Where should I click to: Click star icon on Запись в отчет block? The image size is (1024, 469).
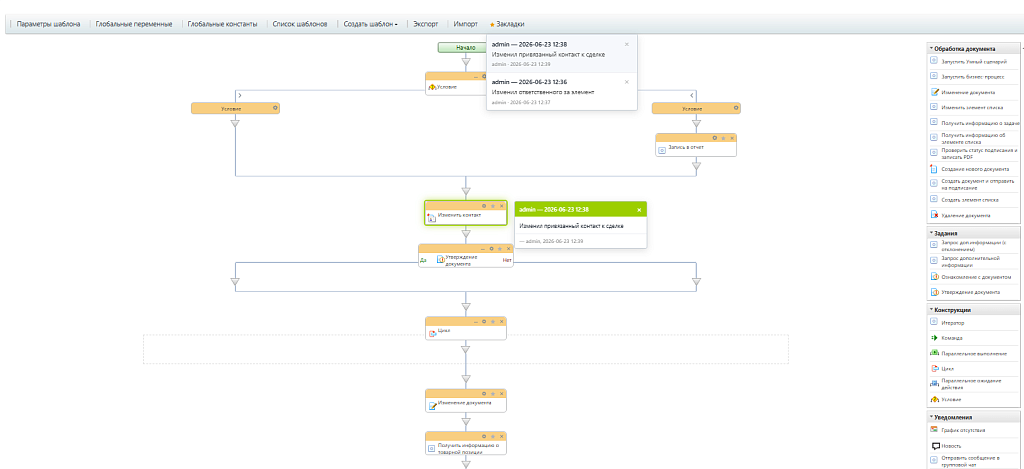click(723, 138)
